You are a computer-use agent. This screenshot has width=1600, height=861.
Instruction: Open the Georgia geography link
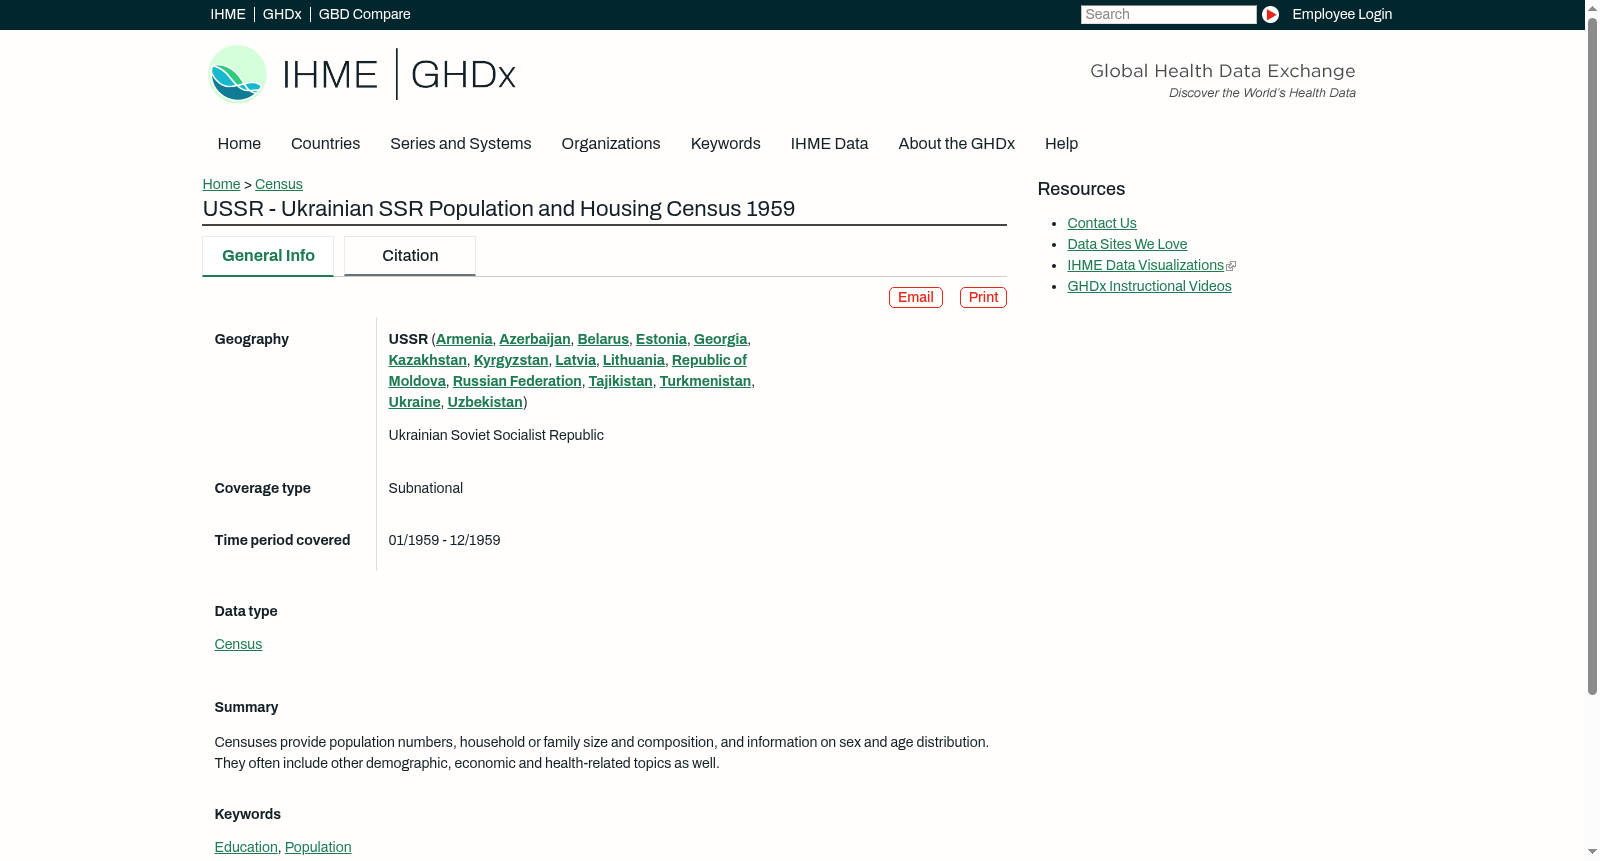(x=720, y=339)
